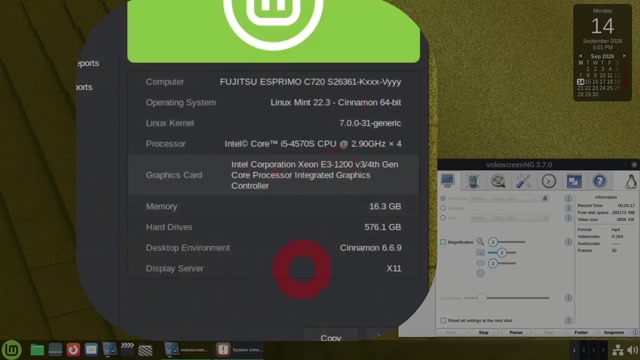Viewport: 640px width, 360px height.
Task: Open the Linux Mint start menu
Action: pyautogui.click(x=12, y=350)
